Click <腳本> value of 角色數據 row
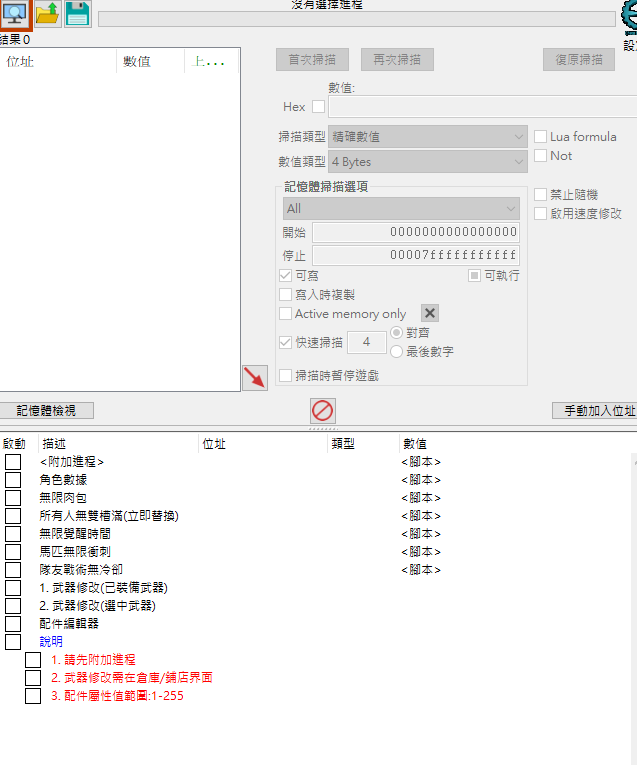The image size is (637, 765). tap(421, 480)
